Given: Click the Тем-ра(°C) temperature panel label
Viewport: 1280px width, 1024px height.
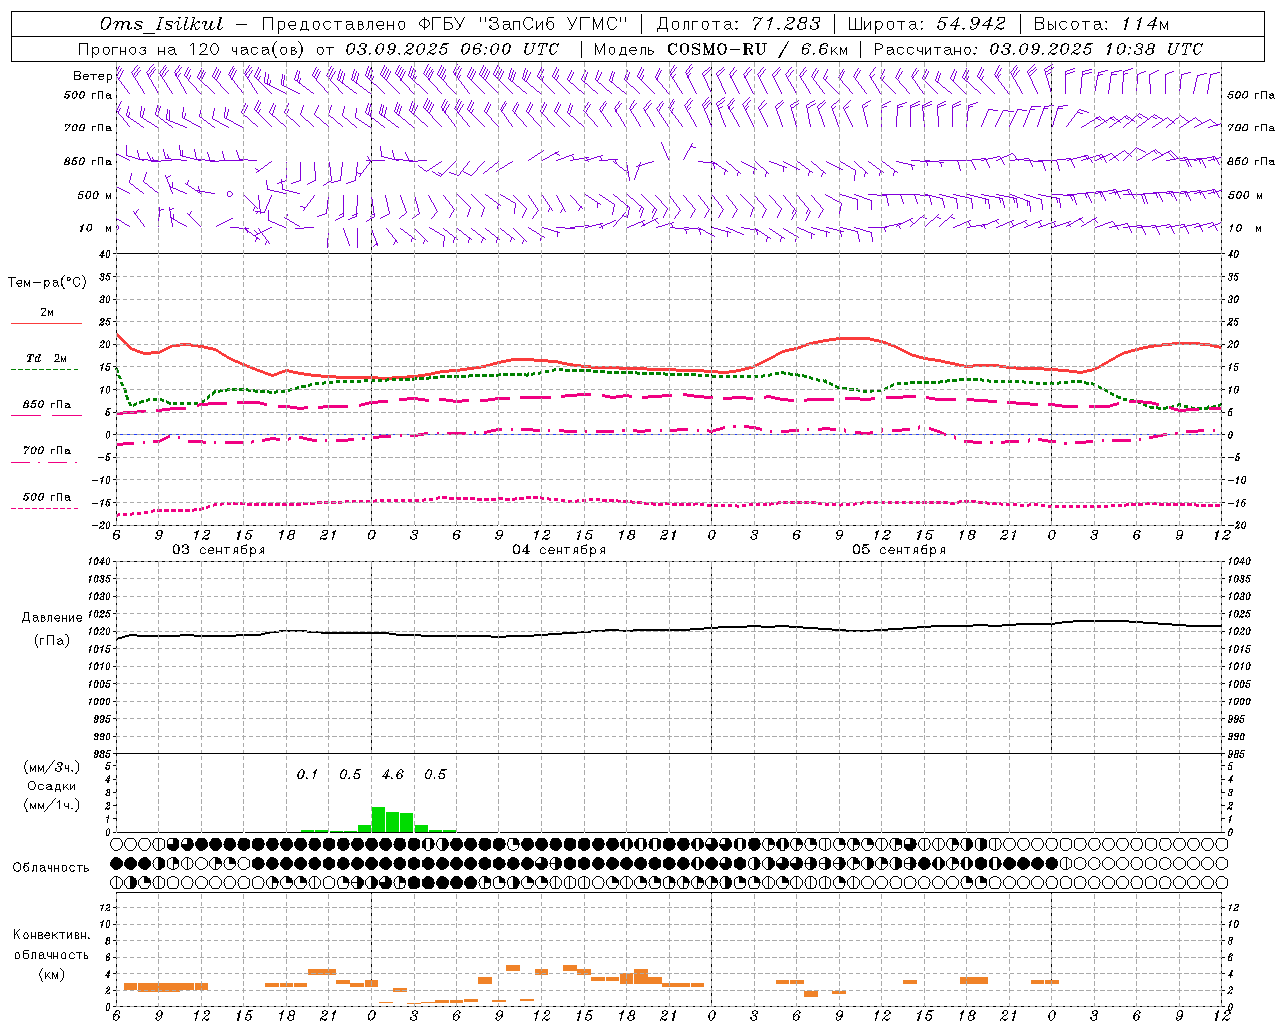Looking at the screenshot, I should [47, 283].
